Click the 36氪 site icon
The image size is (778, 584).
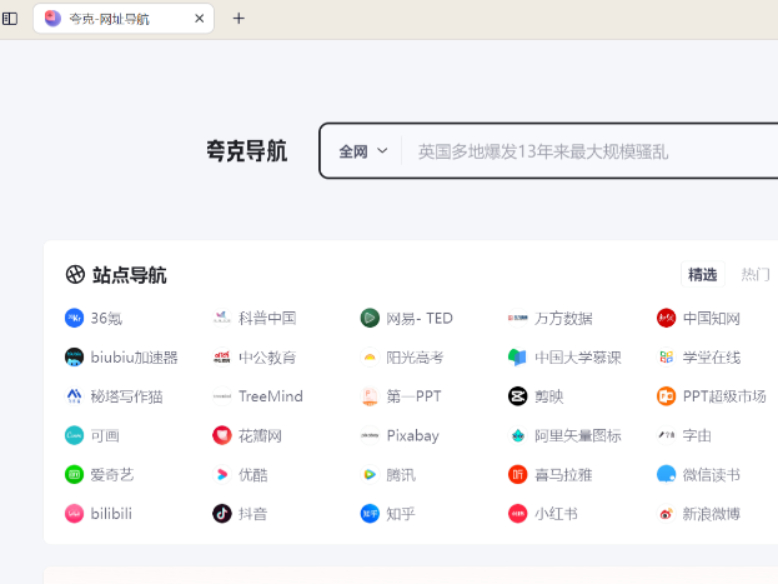(x=74, y=318)
